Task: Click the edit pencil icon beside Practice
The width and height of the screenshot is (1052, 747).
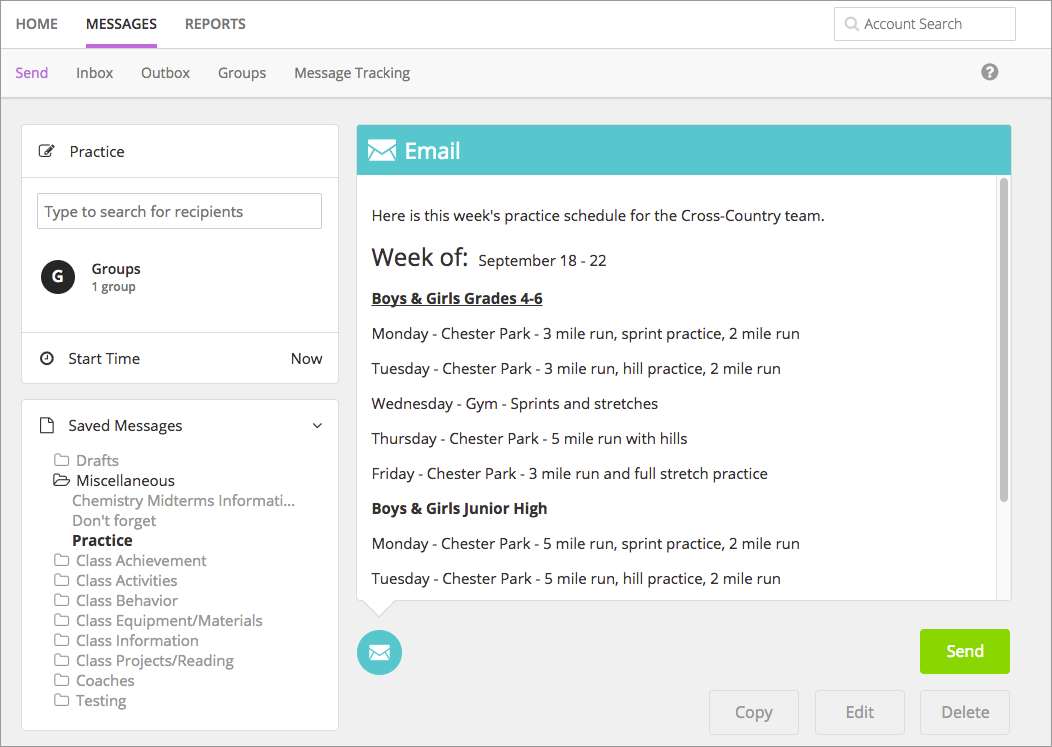Action: point(46,151)
